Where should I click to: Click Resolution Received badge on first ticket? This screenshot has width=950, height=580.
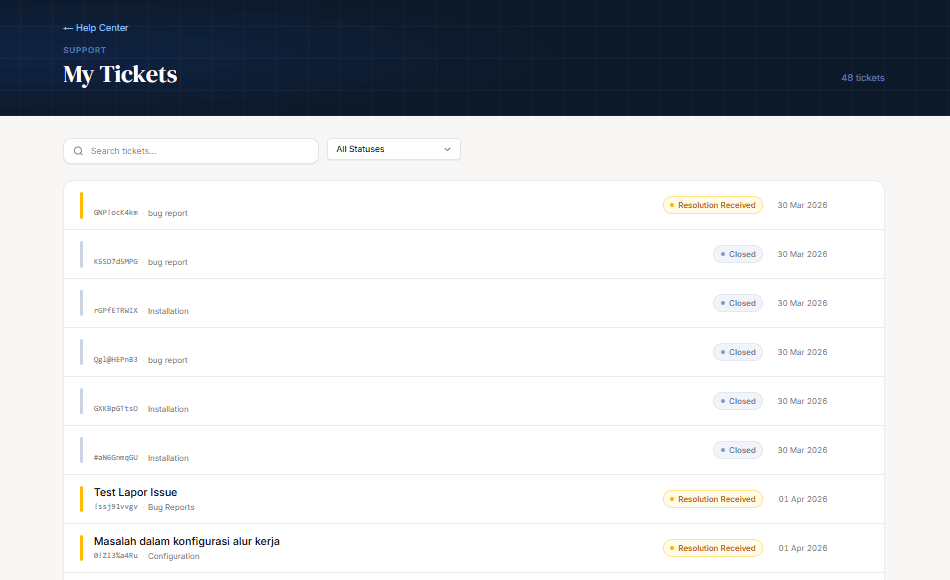[x=712, y=205]
